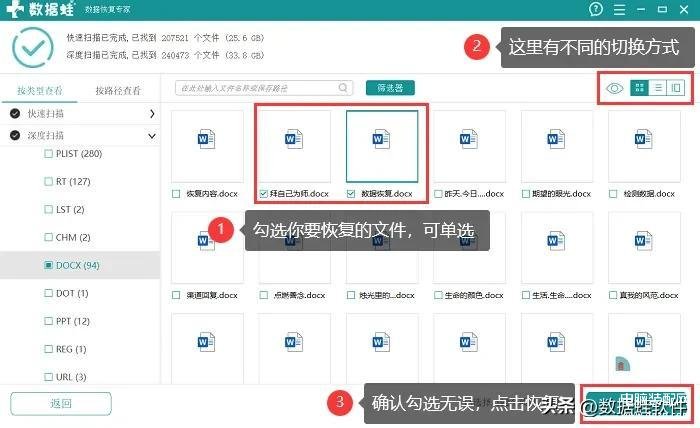Viewport: 700px width, 428px height.
Task: Check the 恢复内容.docx checkbox
Action: [176, 194]
